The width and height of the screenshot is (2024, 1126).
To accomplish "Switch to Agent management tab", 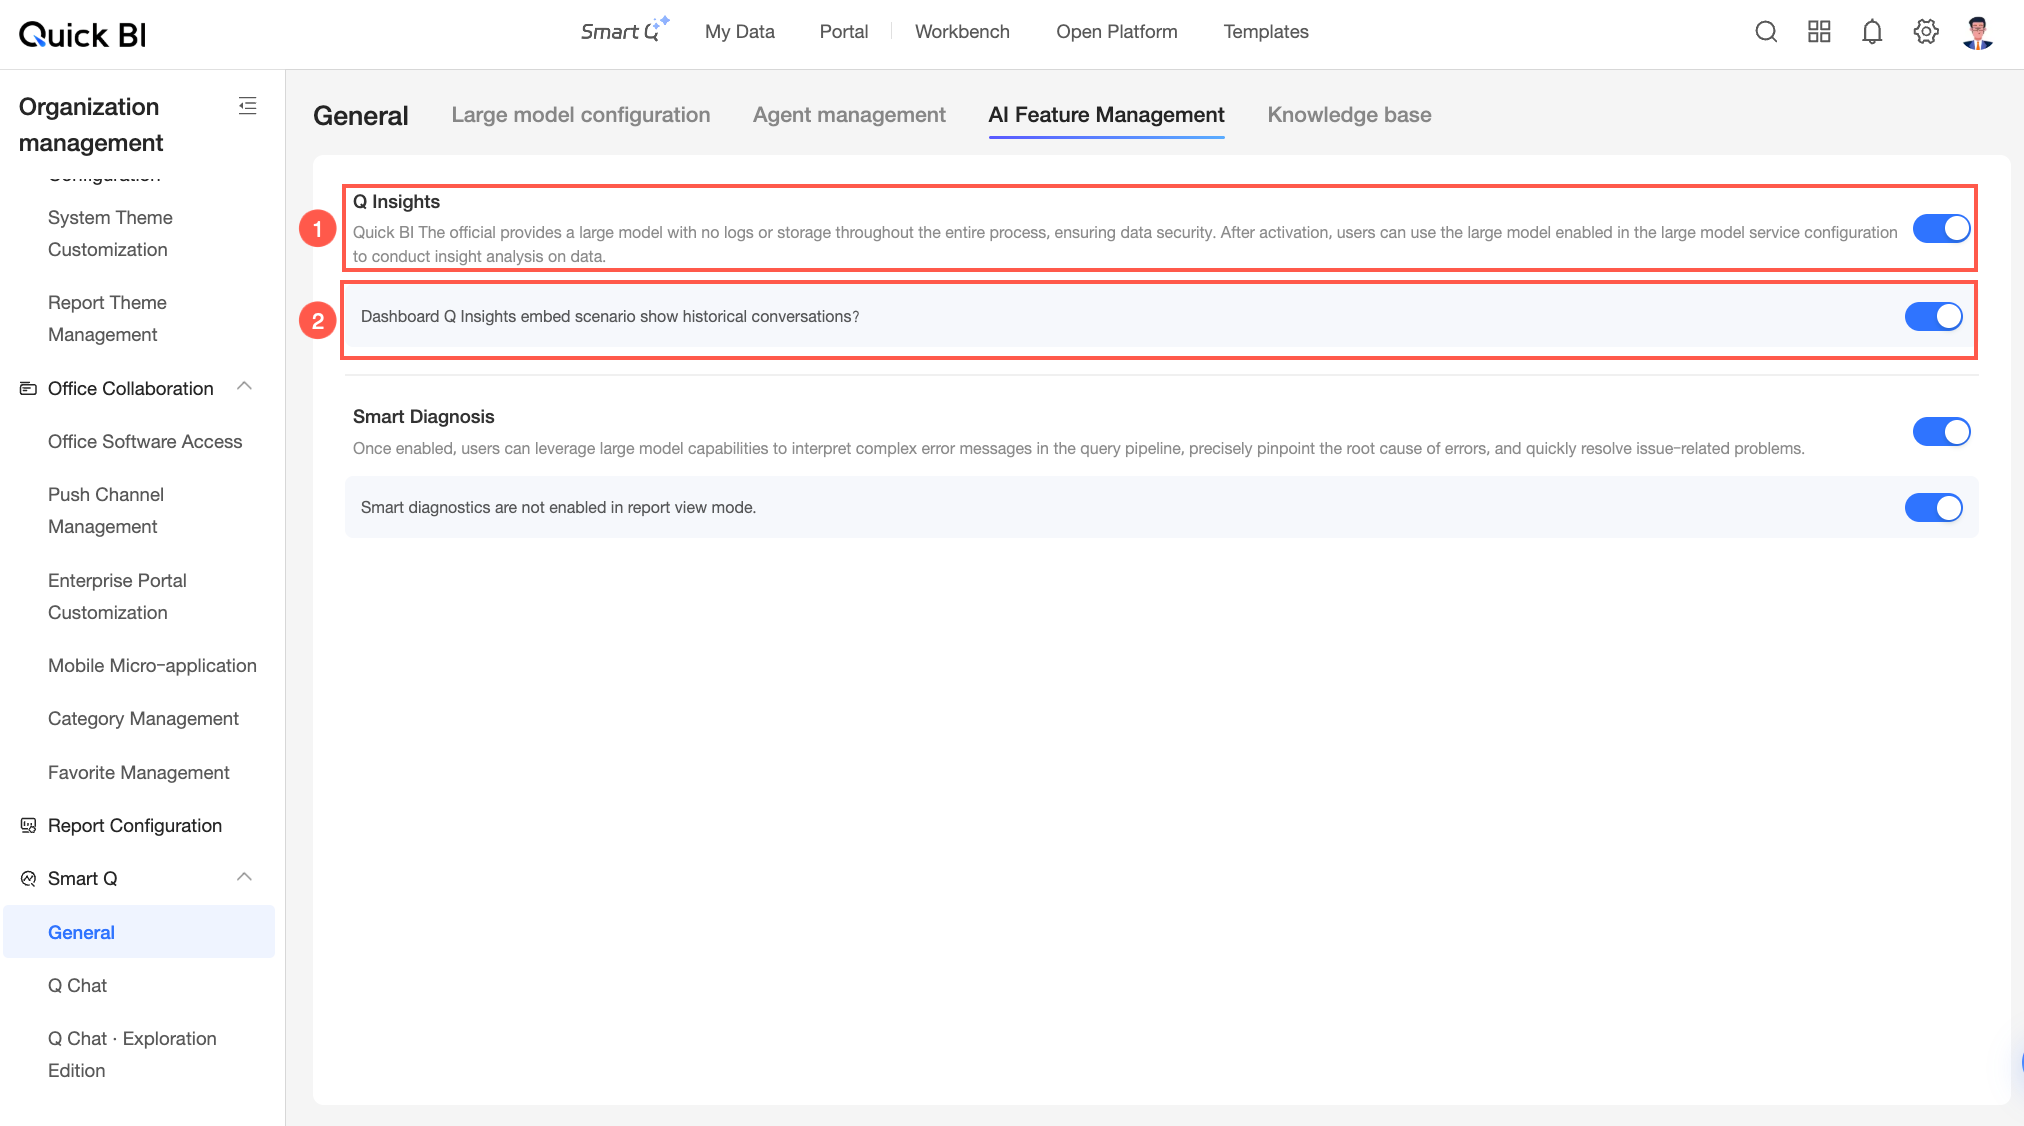I will (x=849, y=115).
